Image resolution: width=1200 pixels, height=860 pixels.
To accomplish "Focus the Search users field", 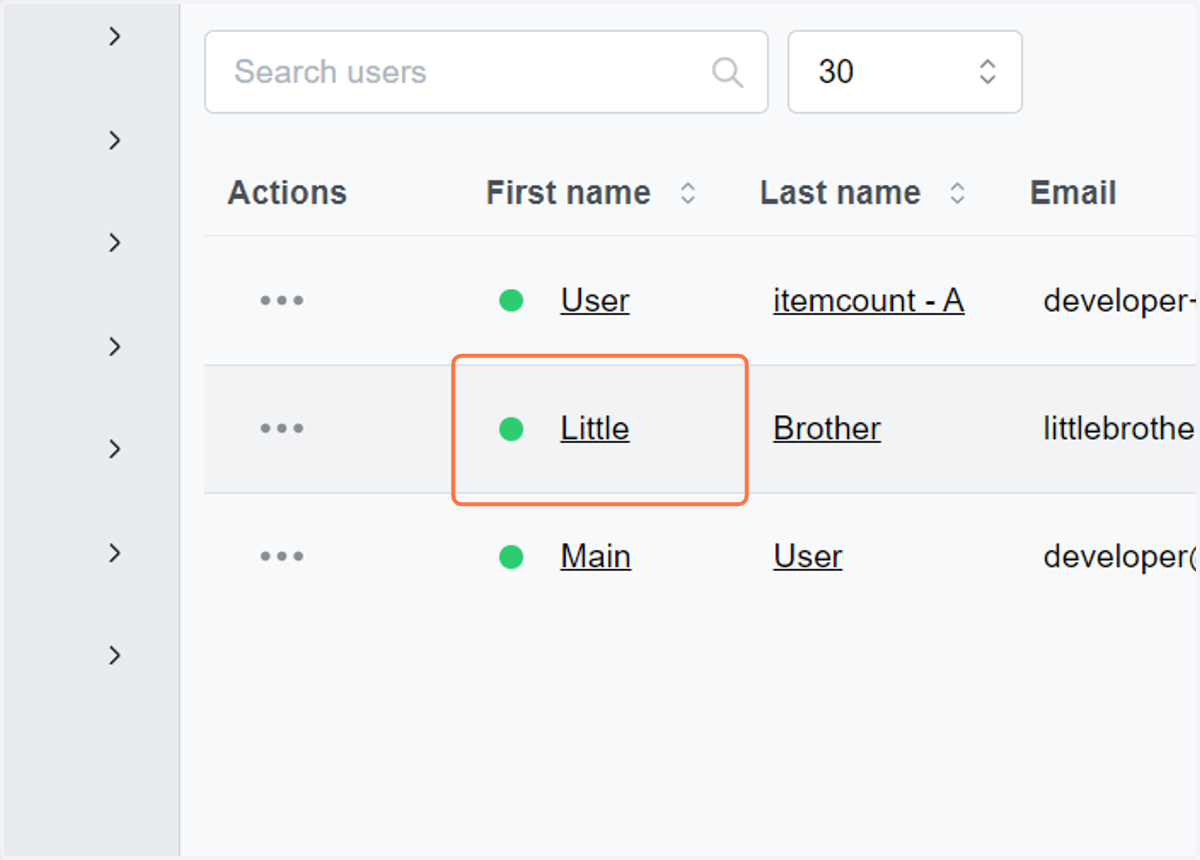I will click(x=486, y=72).
